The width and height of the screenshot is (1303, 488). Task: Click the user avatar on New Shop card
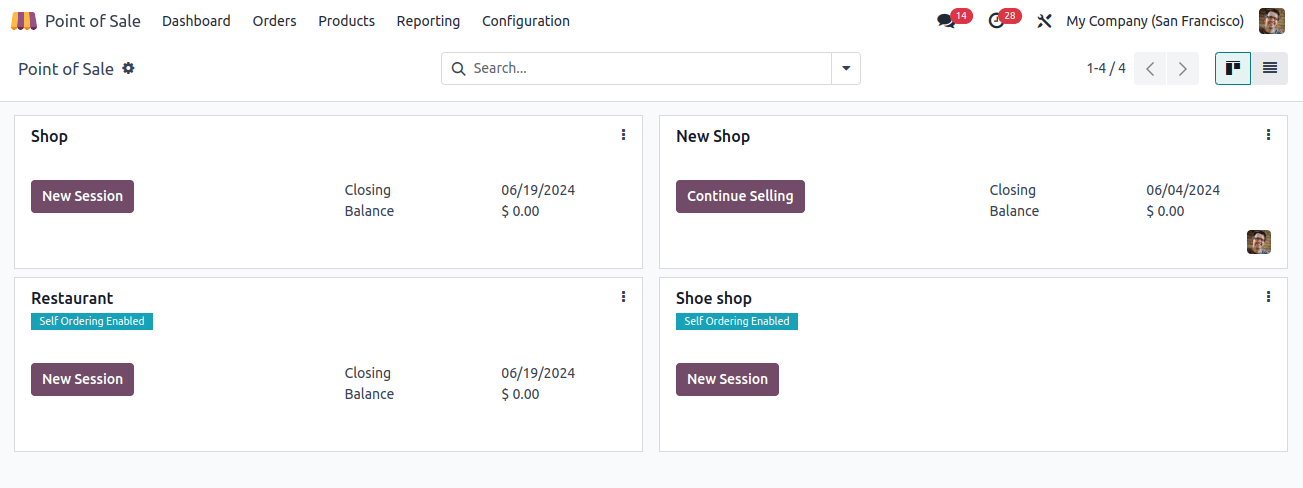(x=1259, y=242)
